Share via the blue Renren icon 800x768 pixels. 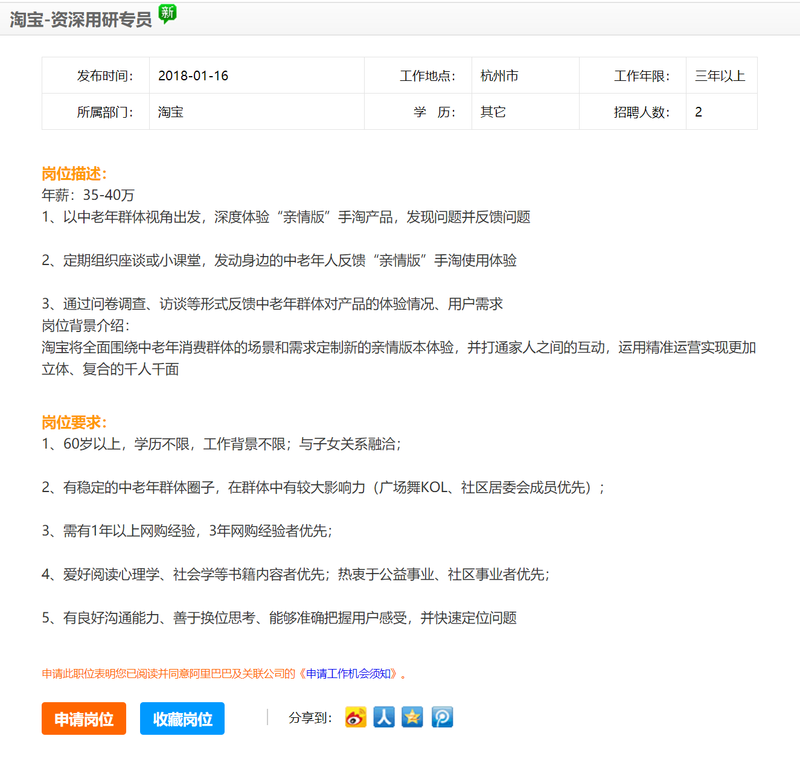point(384,717)
